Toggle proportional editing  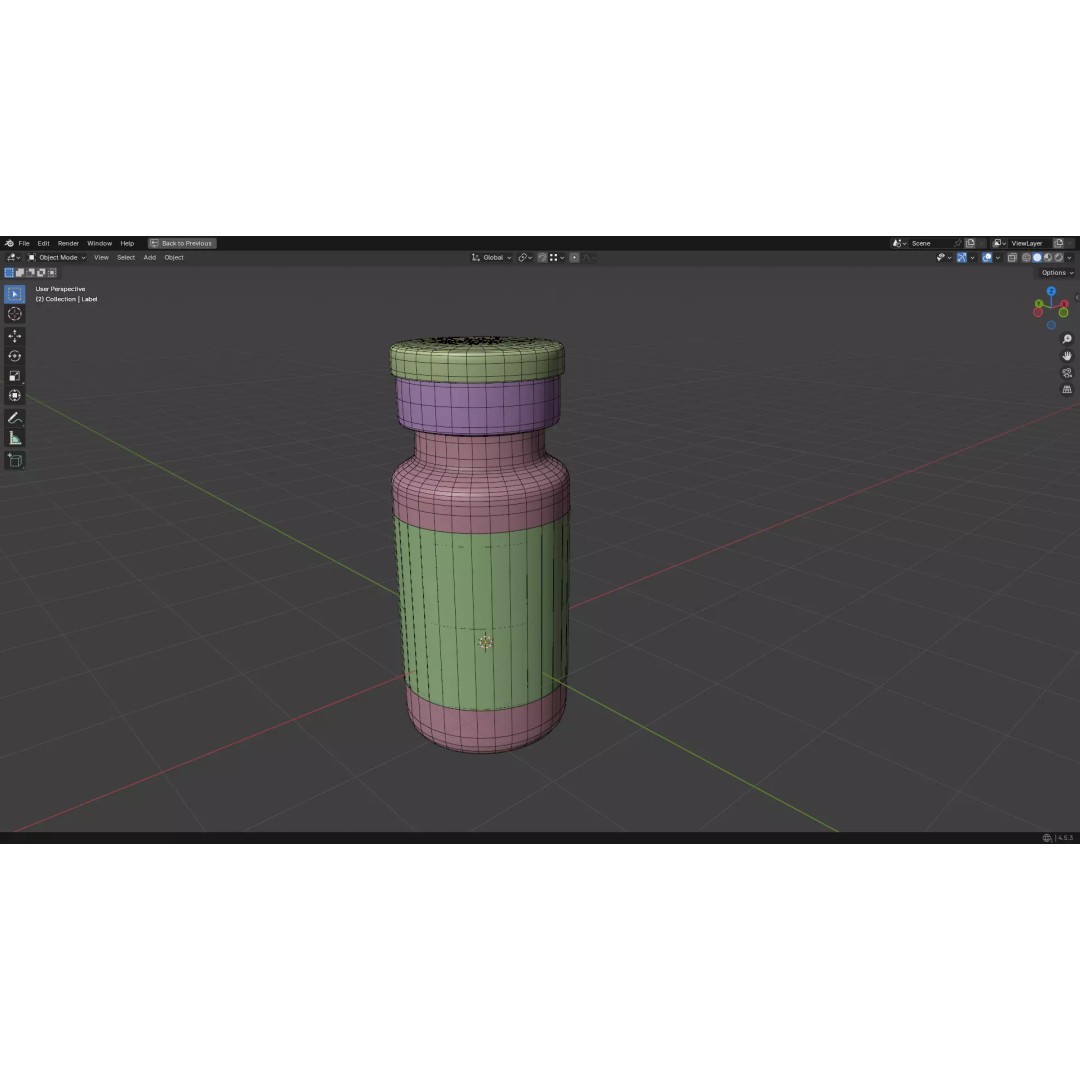tap(574, 258)
